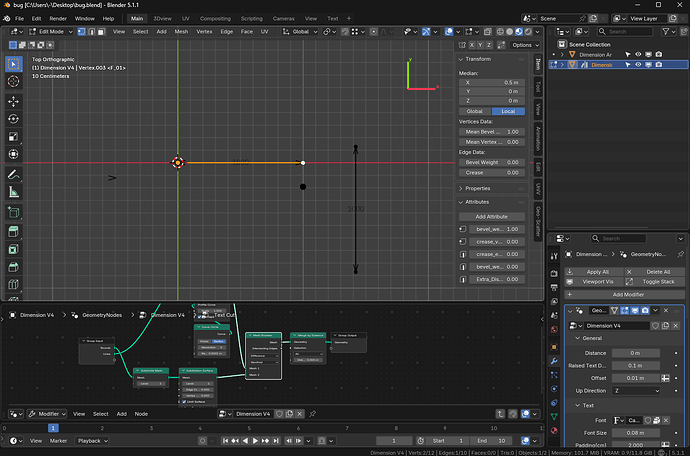Open the Render properties tab
The width and height of the screenshot is (690, 456).
tap(554, 273)
